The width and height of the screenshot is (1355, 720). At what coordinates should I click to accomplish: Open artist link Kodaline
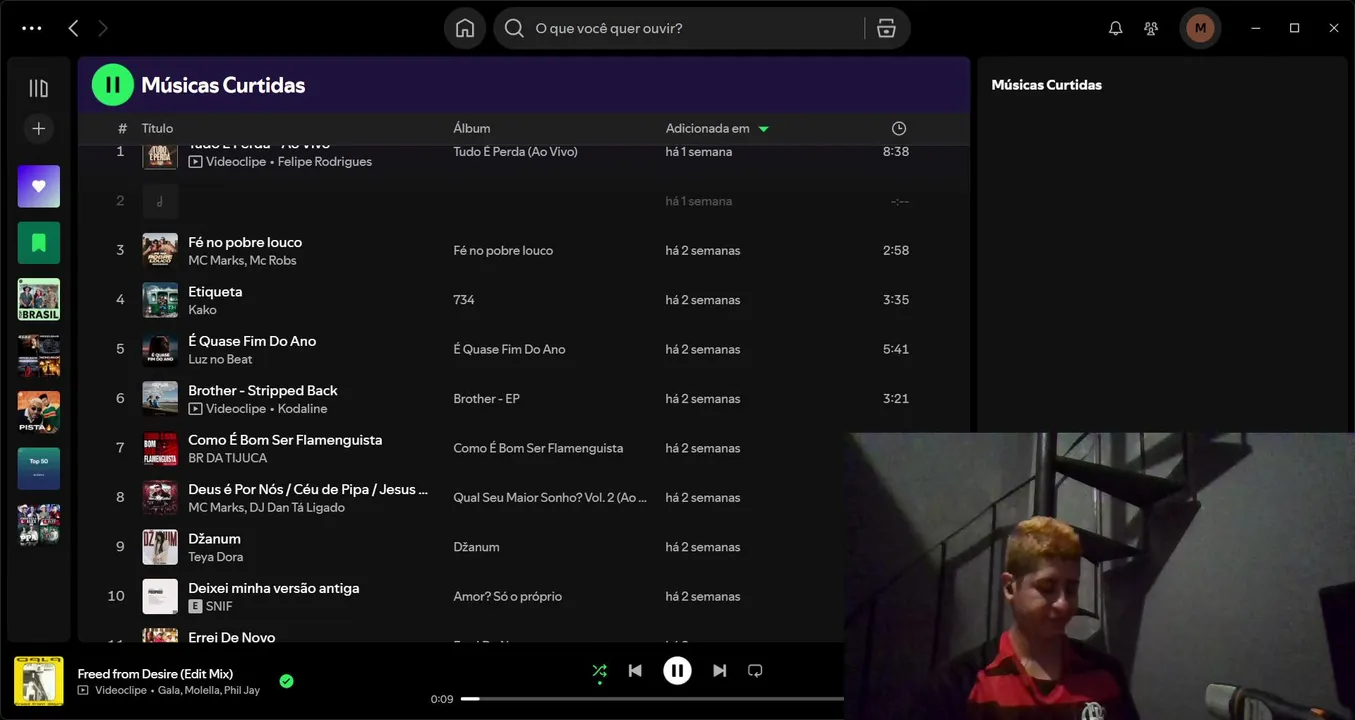(303, 408)
